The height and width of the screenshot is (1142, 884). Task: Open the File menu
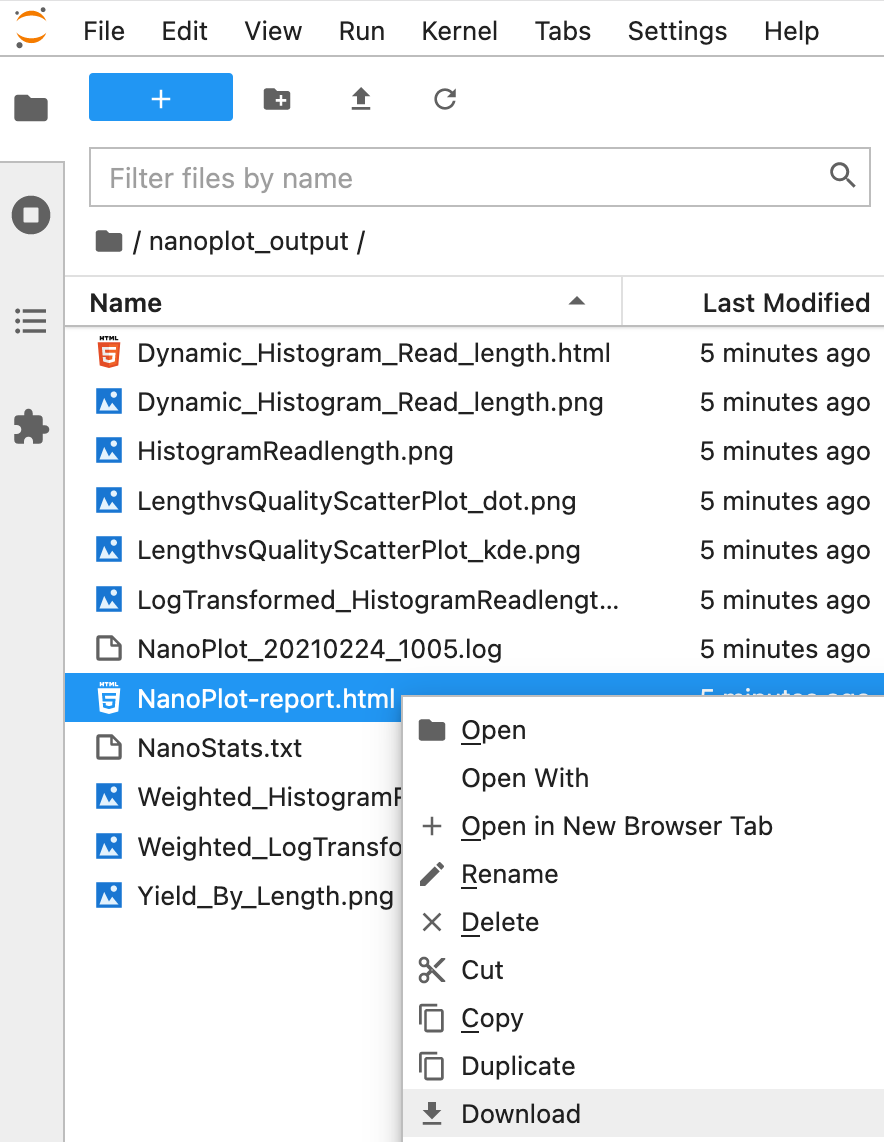tap(103, 31)
